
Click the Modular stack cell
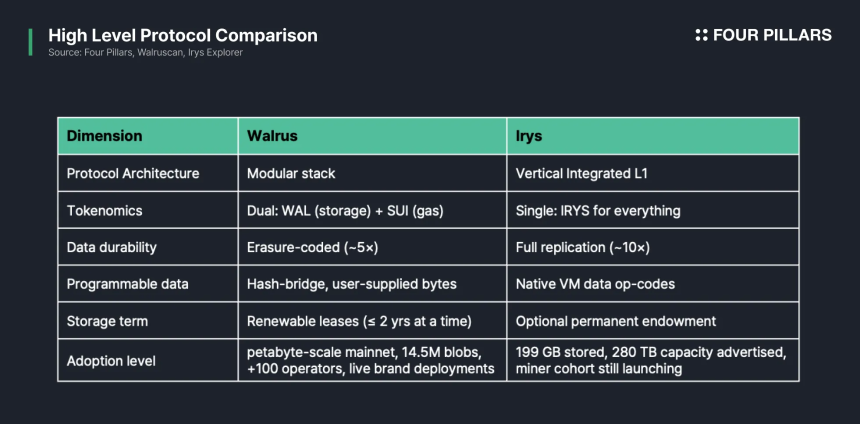click(372, 173)
